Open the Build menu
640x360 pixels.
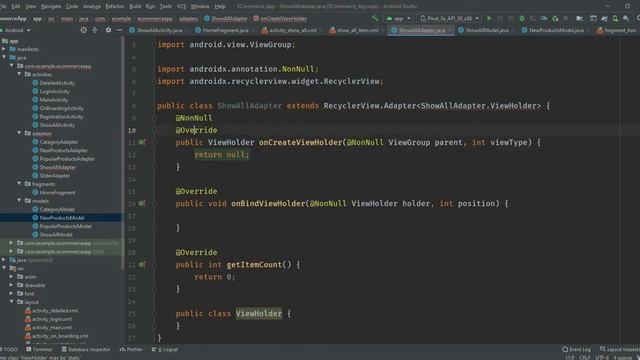[135, 6]
